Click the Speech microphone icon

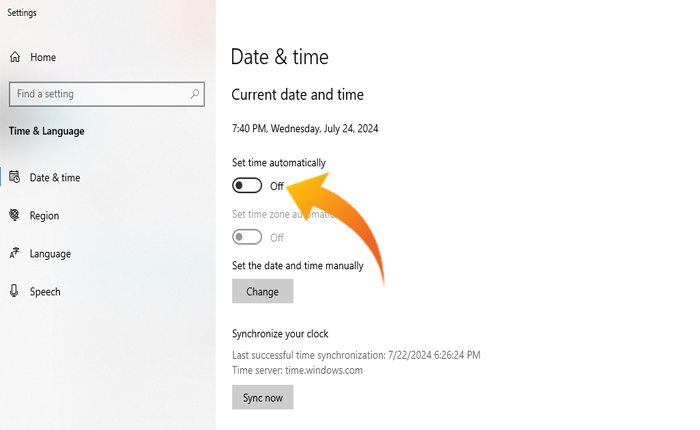pyautogui.click(x=15, y=291)
